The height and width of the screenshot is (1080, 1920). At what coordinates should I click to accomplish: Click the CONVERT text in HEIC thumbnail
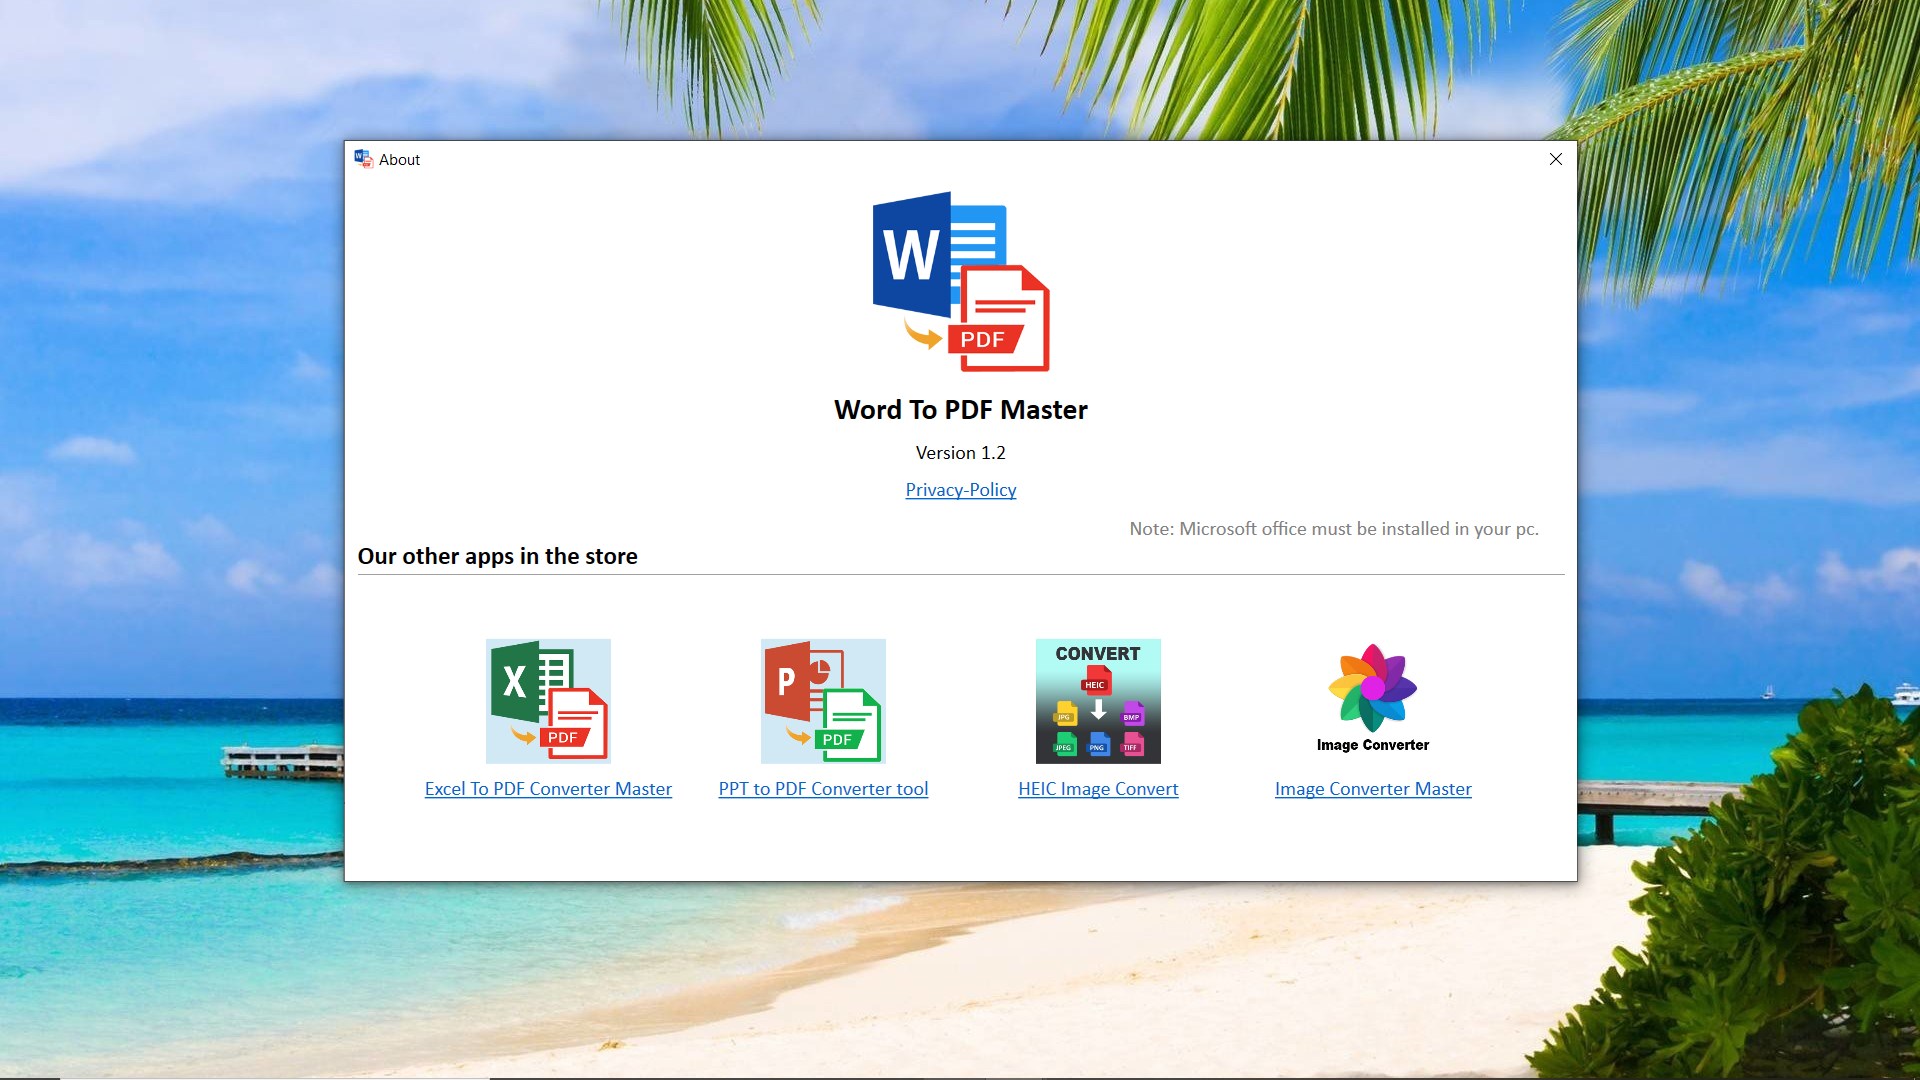[x=1097, y=654]
